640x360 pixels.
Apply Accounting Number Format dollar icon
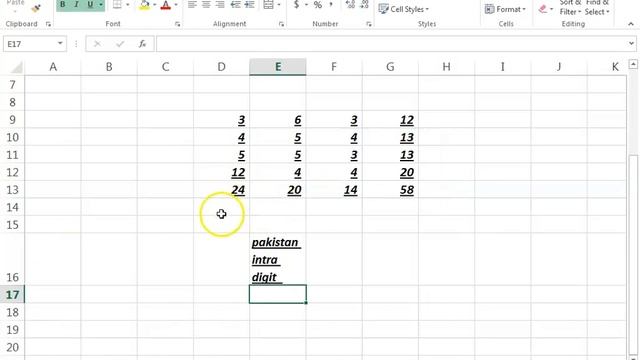tap(297, 5)
